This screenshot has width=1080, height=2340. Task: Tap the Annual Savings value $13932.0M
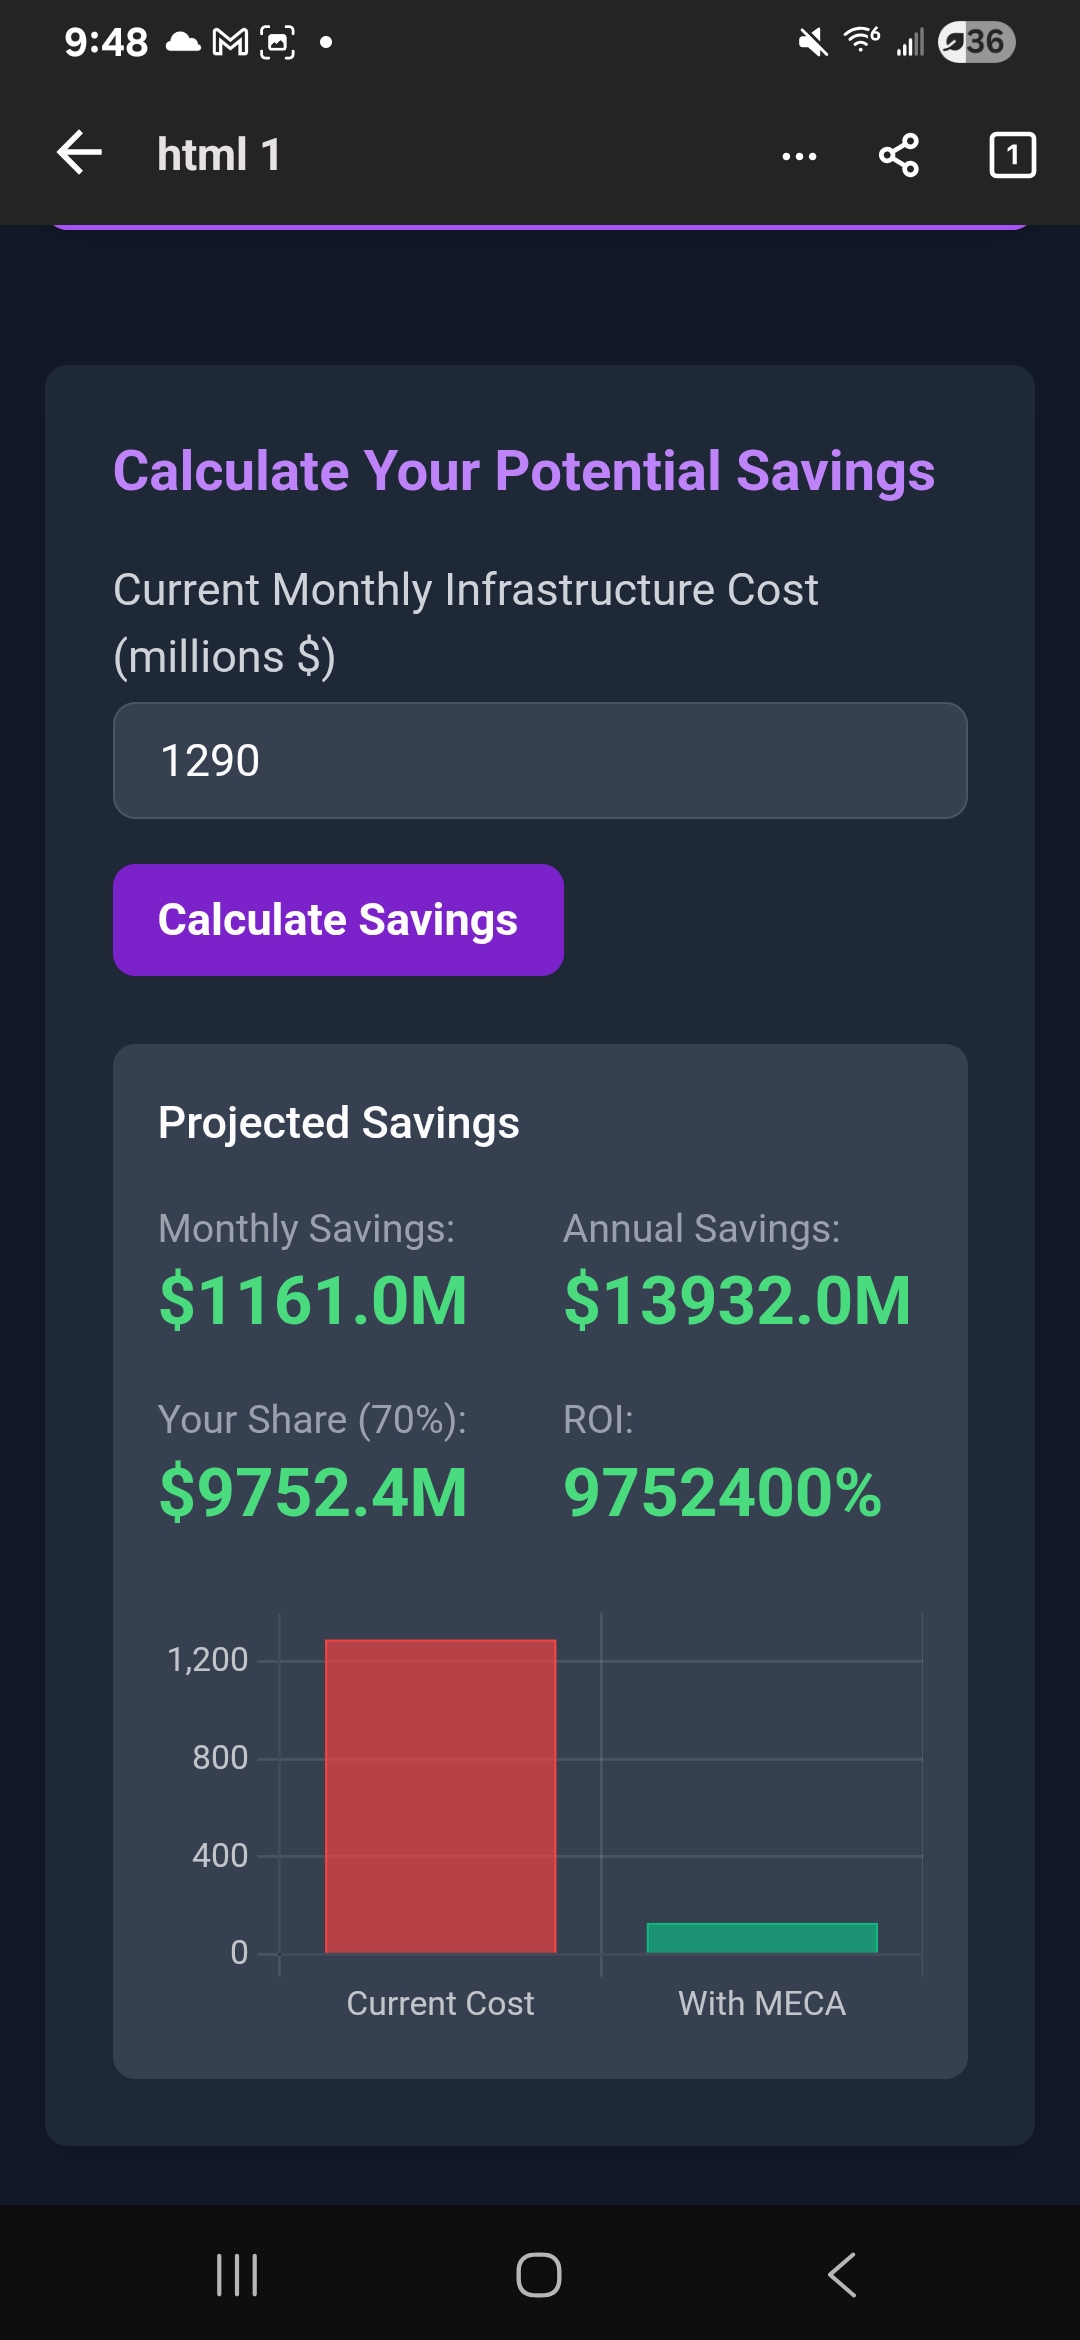tap(737, 1301)
